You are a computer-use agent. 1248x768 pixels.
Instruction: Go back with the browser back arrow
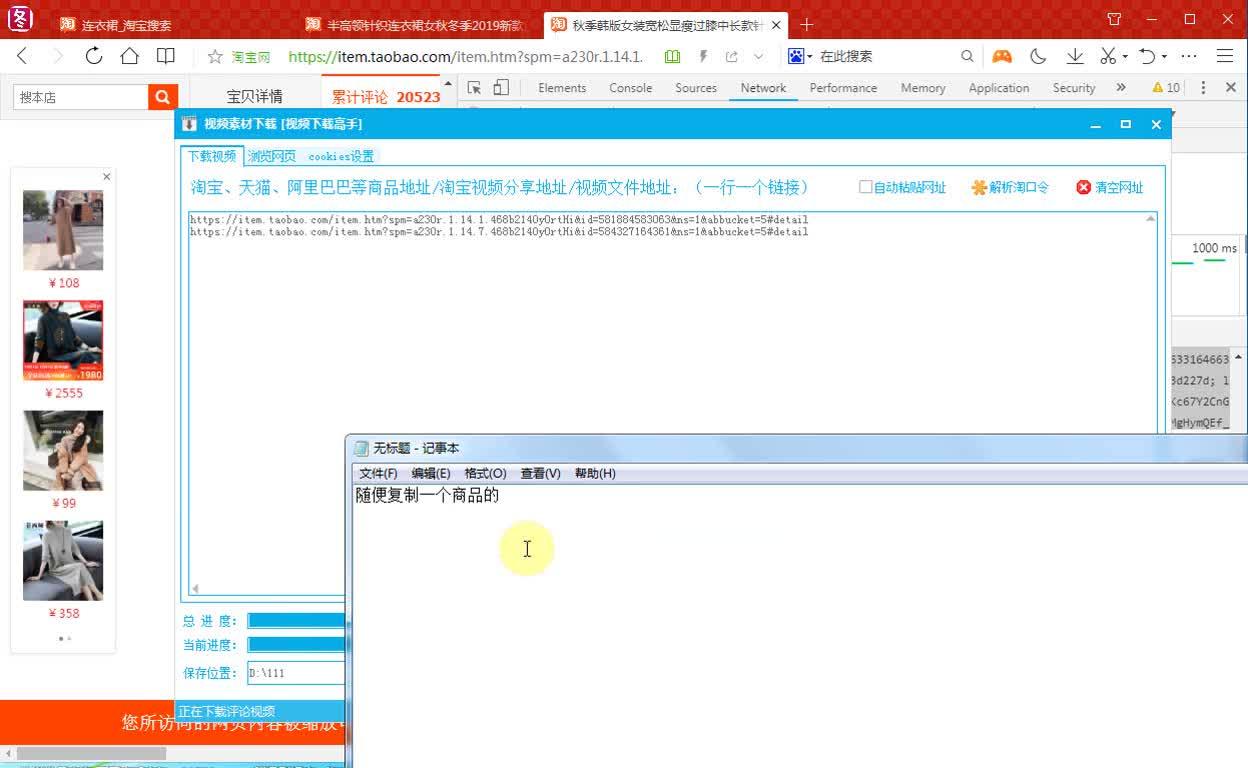pos(22,56)
